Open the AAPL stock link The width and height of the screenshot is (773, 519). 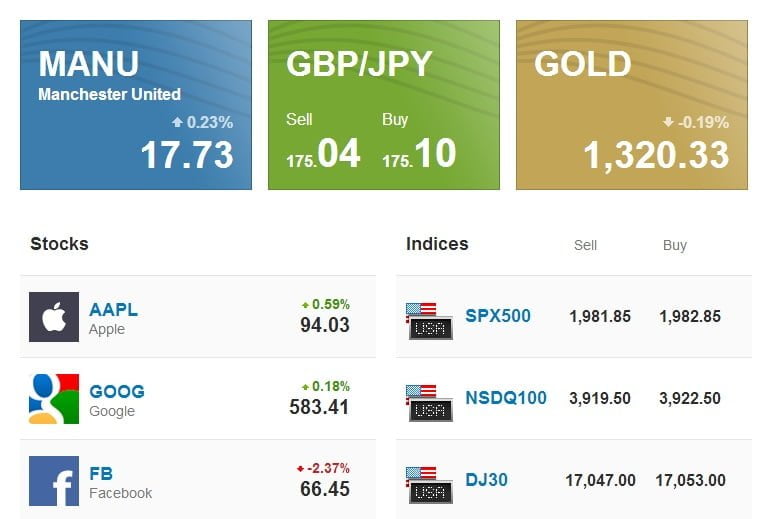113,309
